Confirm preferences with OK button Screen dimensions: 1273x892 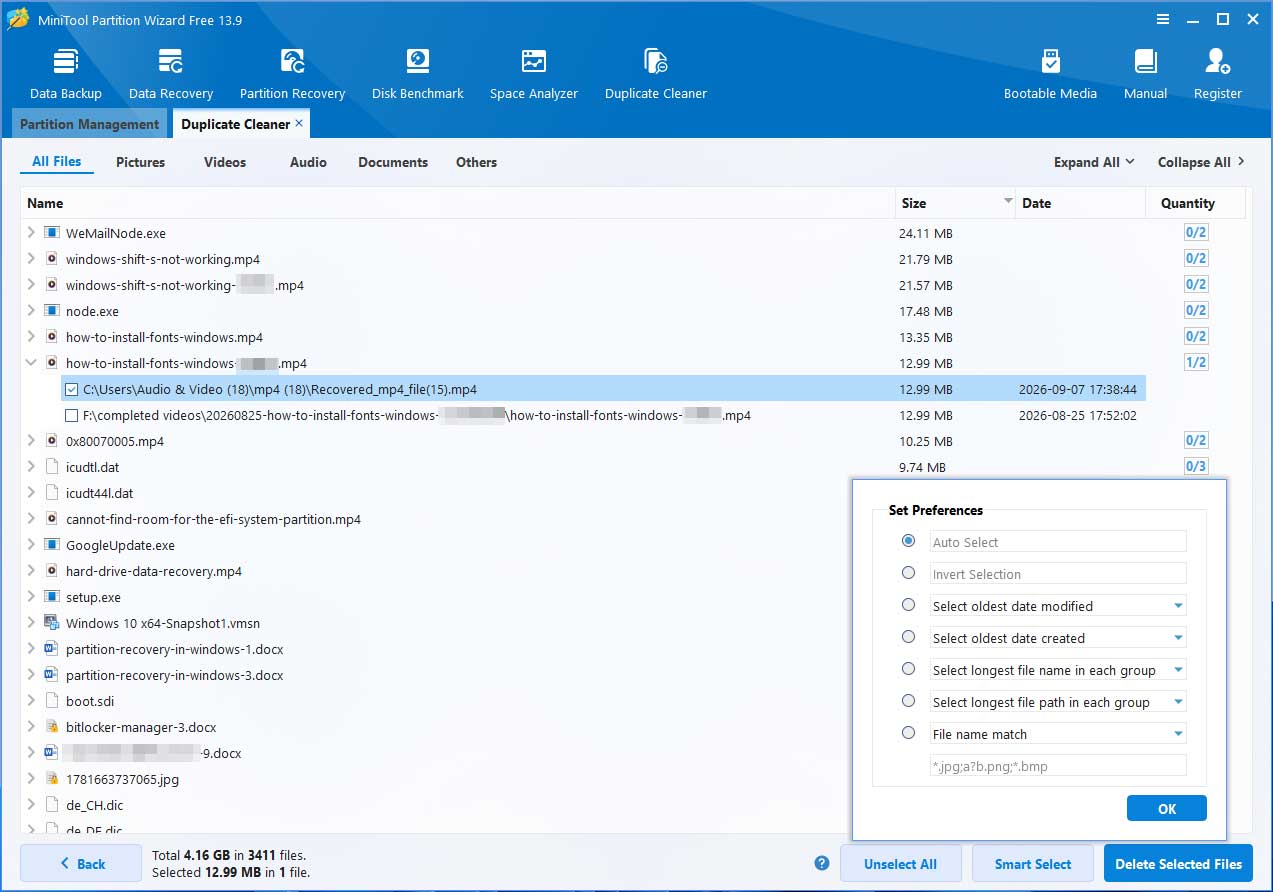tap(1167, 808)
